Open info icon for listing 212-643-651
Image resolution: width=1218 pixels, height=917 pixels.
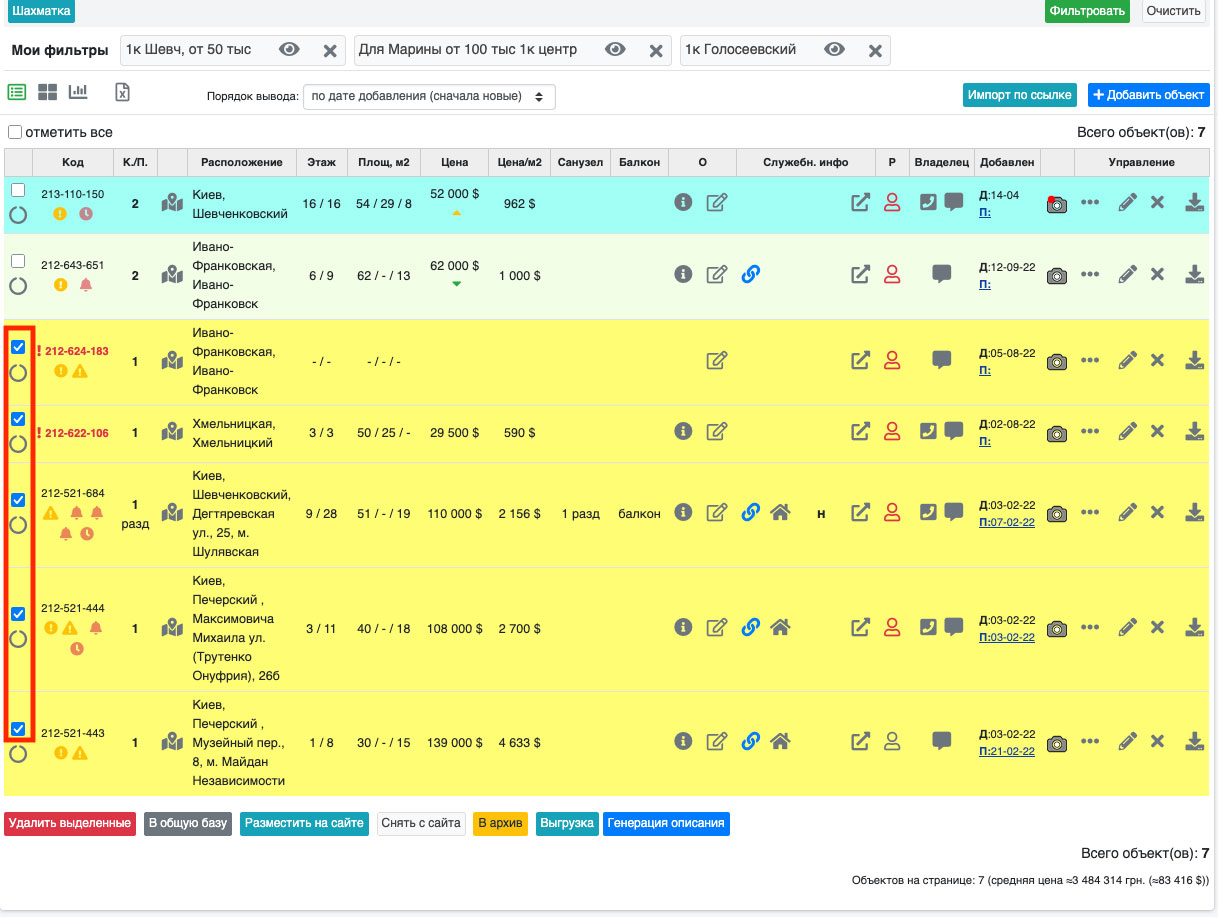[683, 273]
